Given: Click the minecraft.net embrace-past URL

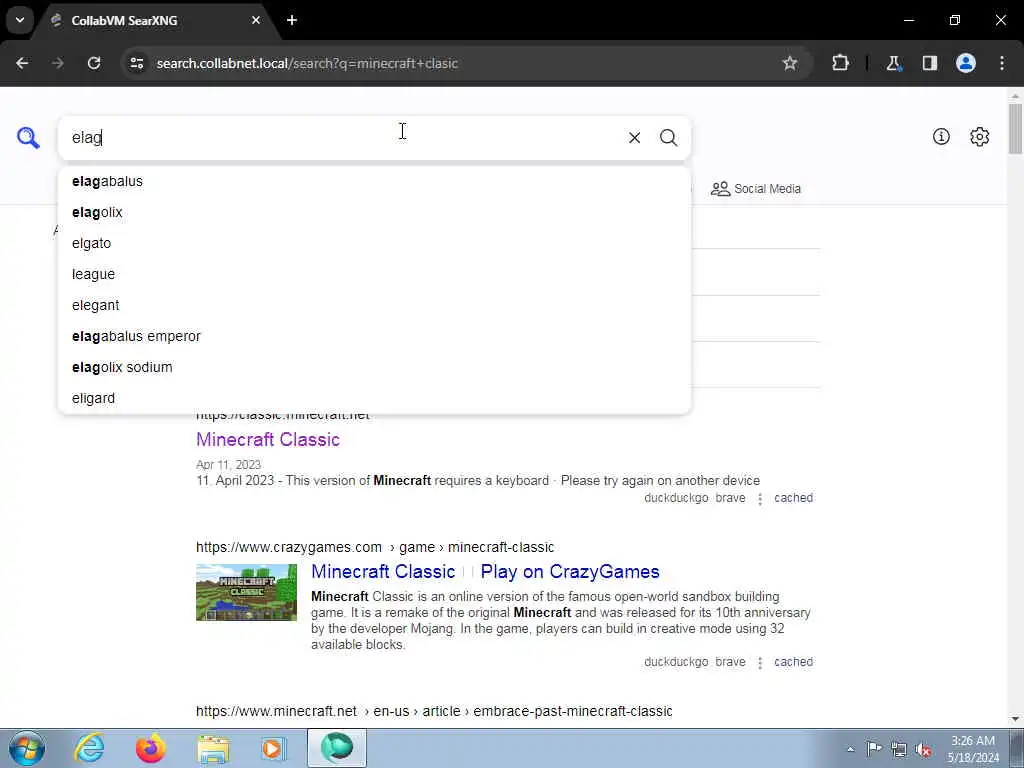Looking at the screenshot, I should [434, 711].
